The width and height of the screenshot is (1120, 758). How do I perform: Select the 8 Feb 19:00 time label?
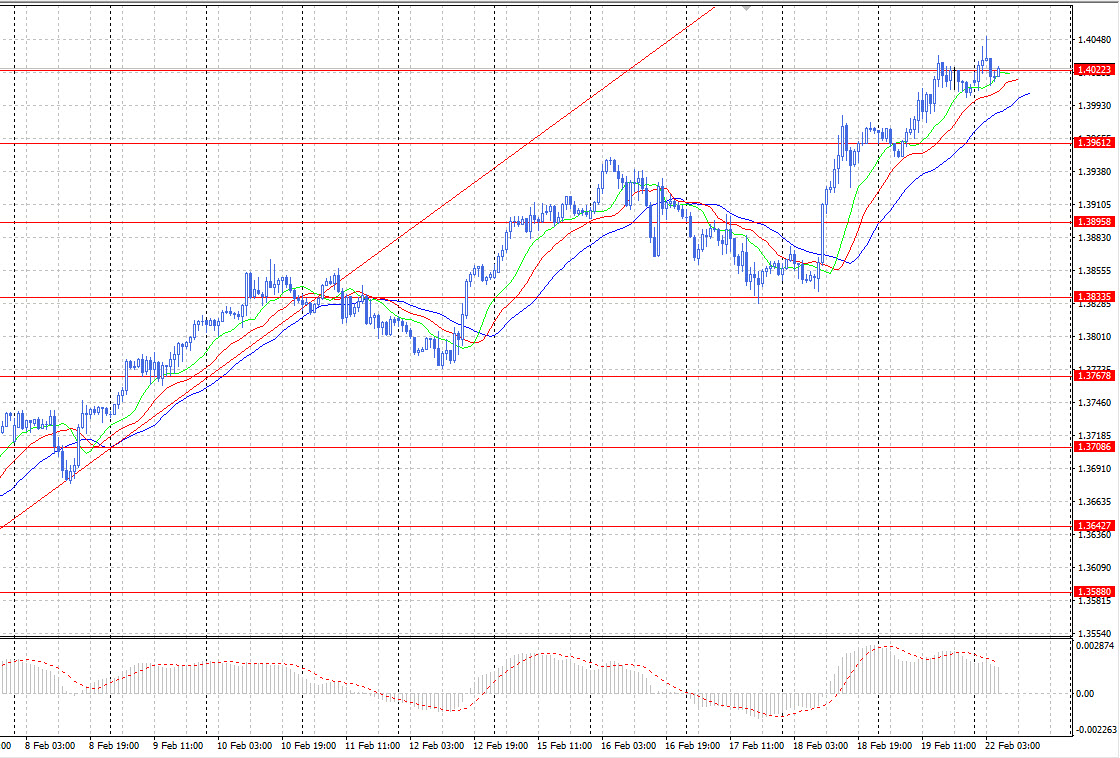114,746
